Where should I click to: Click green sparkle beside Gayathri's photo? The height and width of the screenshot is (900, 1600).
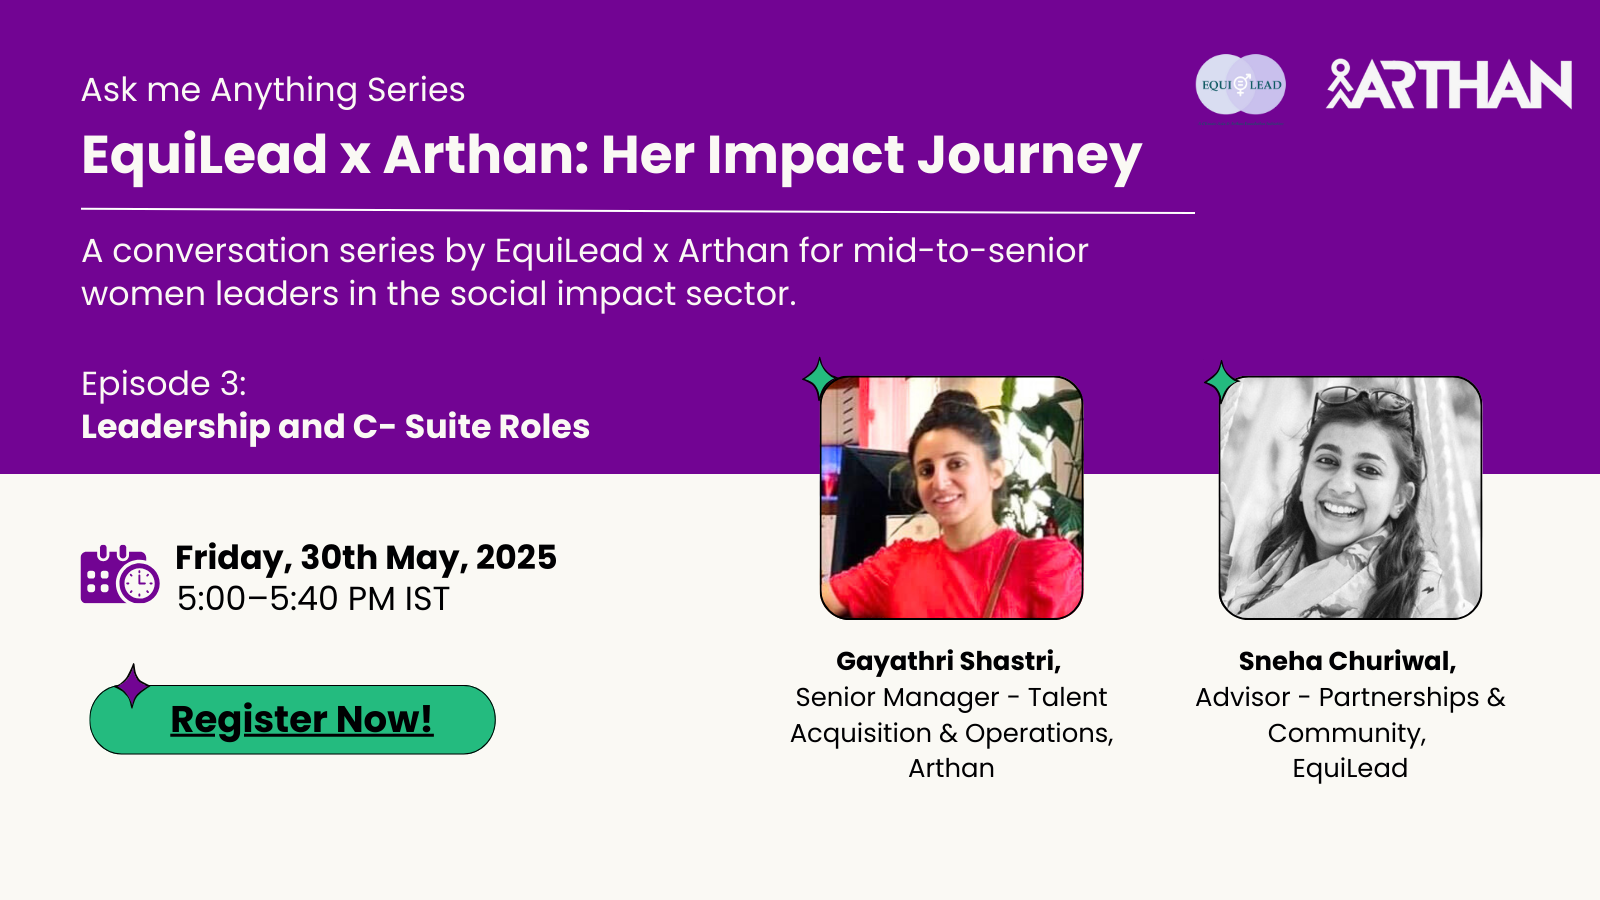click(820, 379)
